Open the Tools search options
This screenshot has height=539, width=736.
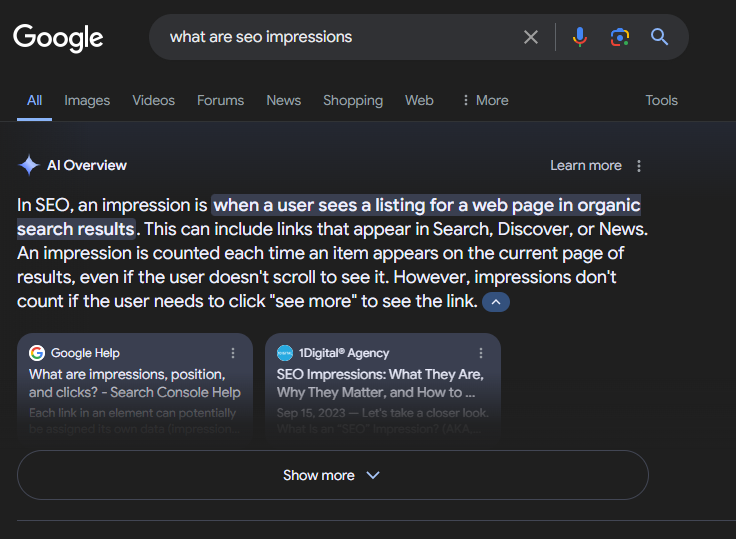coord(661,100)
